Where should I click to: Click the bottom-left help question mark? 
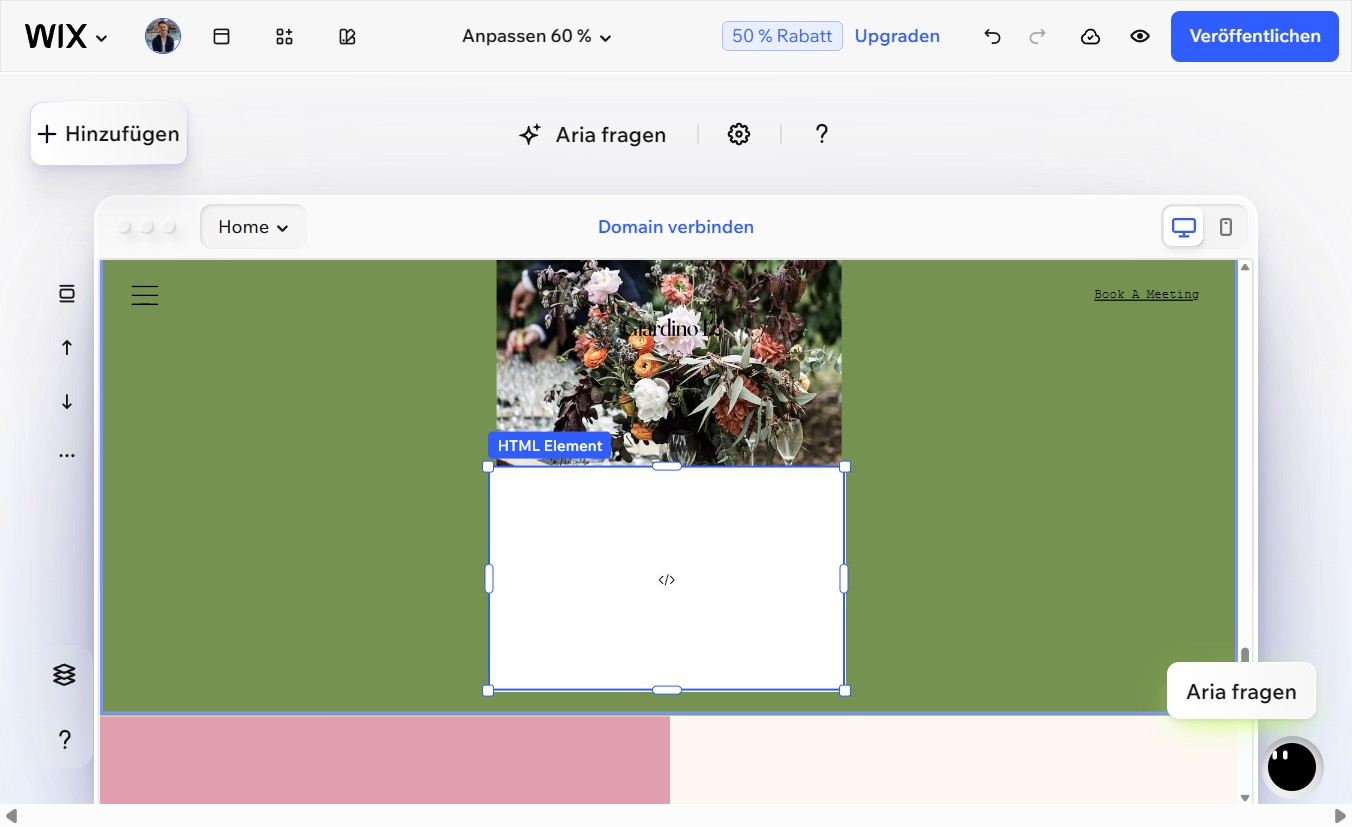point(64,740)
